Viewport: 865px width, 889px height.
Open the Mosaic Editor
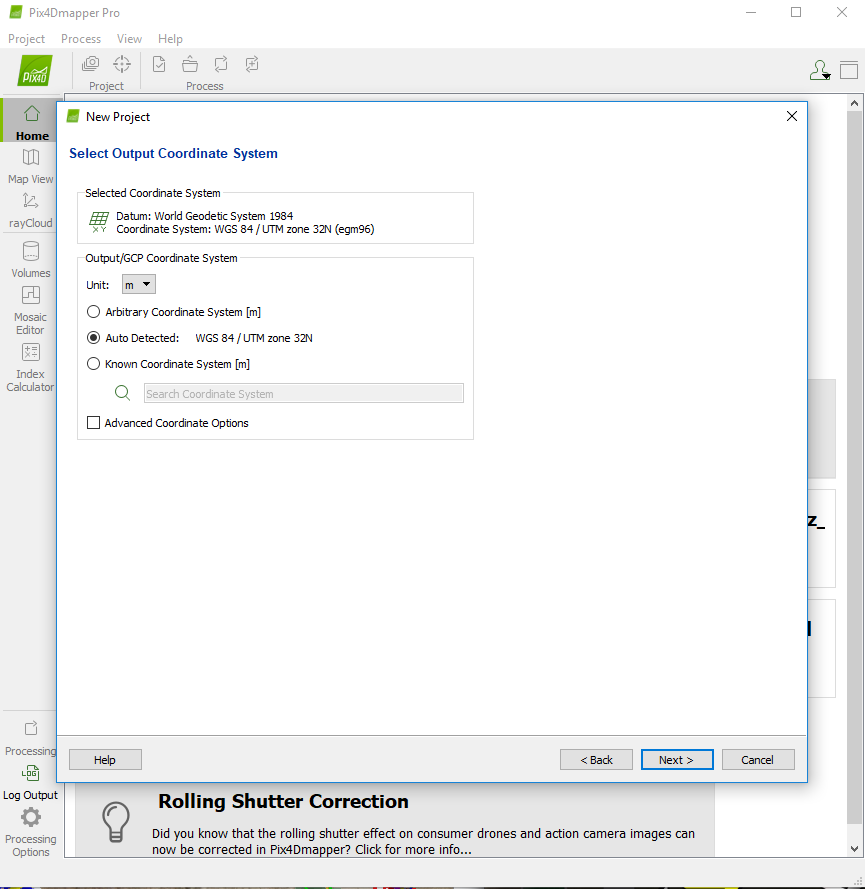pyautogui.click(x=31, y=296)
